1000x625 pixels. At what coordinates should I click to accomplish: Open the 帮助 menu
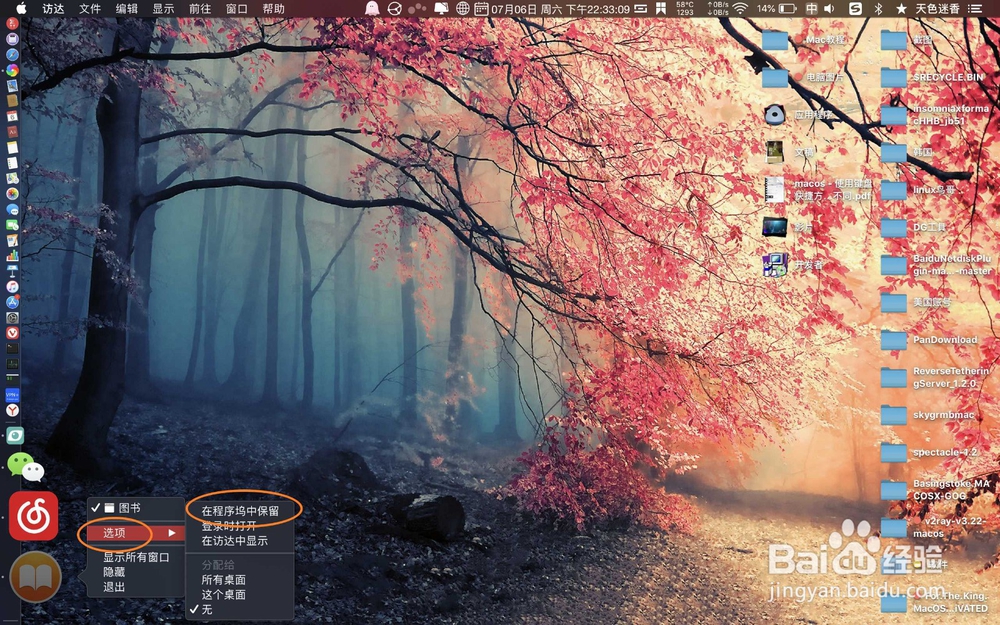pos(273,8)
